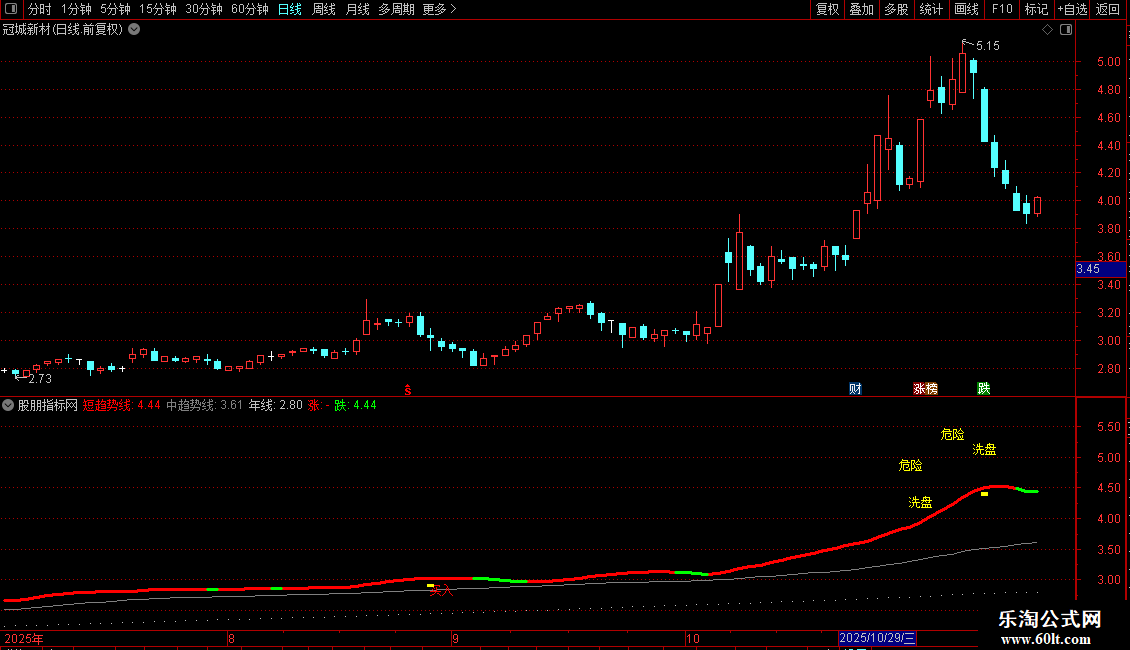Click the red S marker on chart

coord(408,390)
